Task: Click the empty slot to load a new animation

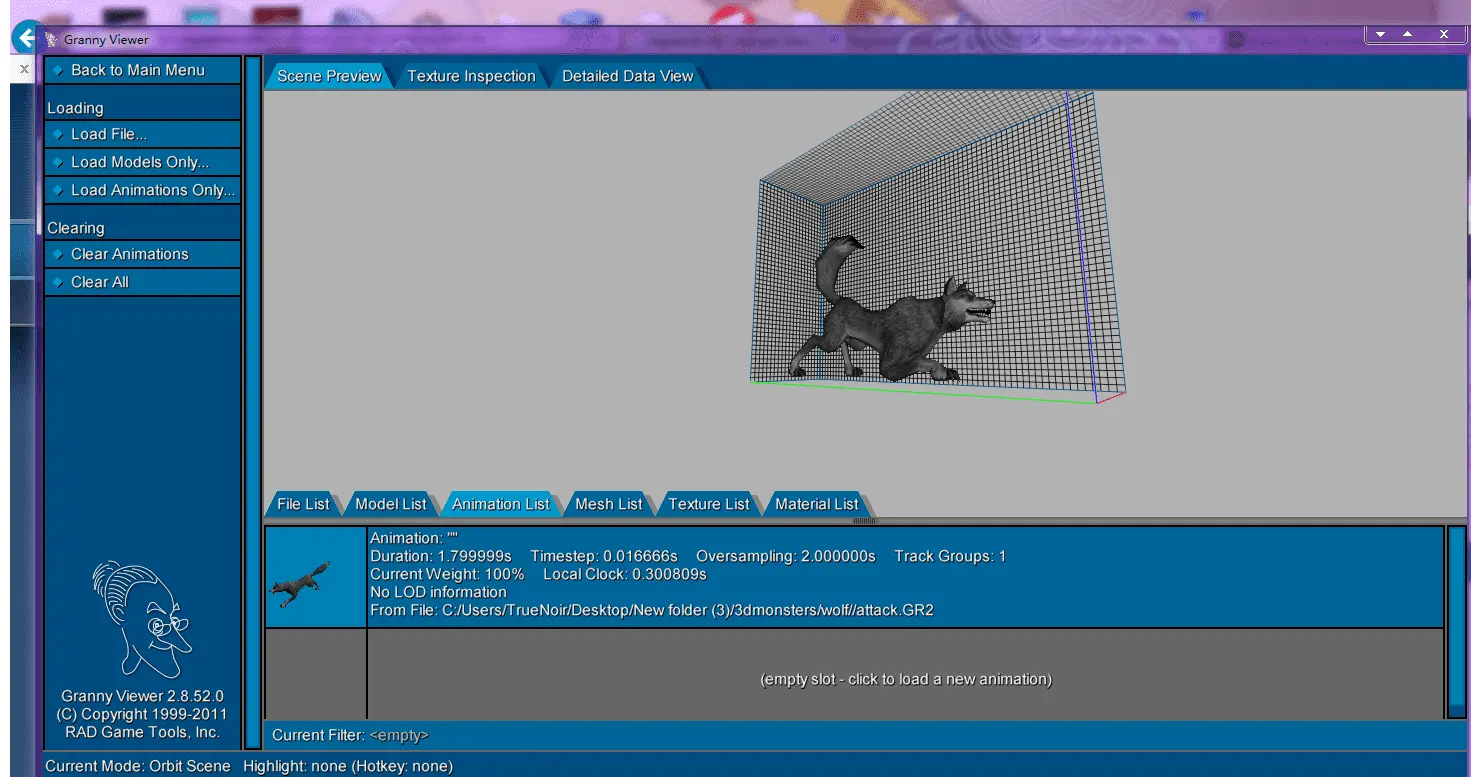Action: [906, 679]
